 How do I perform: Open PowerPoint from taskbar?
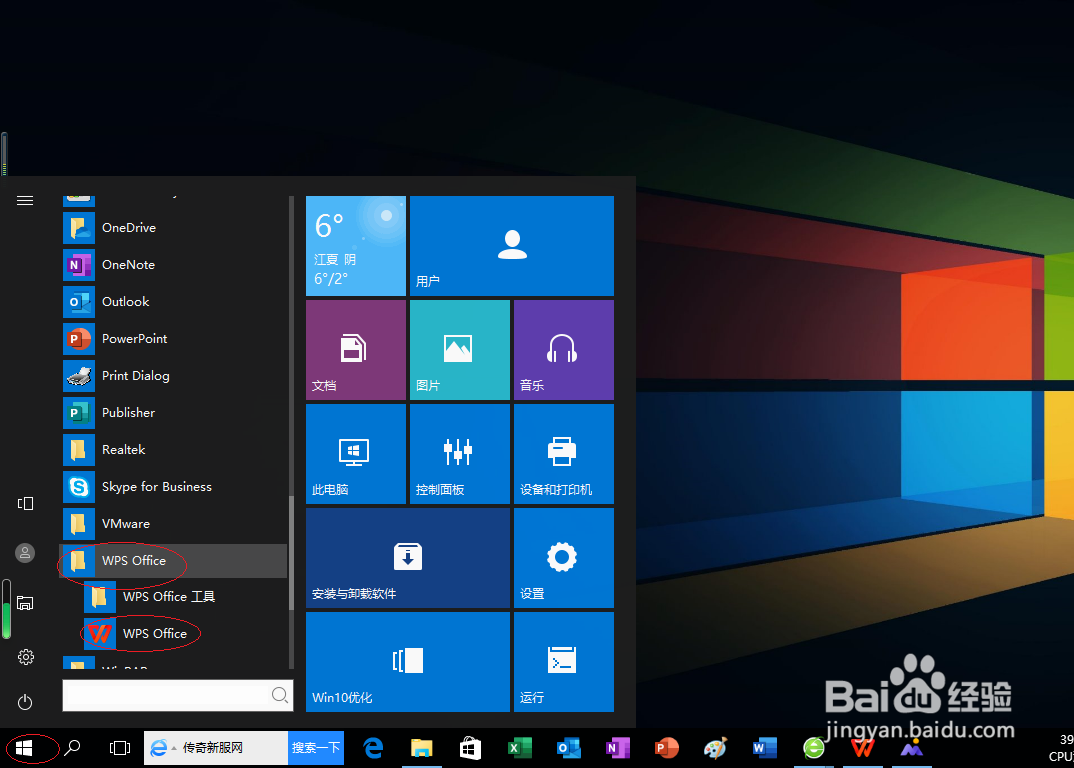point(666,748)
